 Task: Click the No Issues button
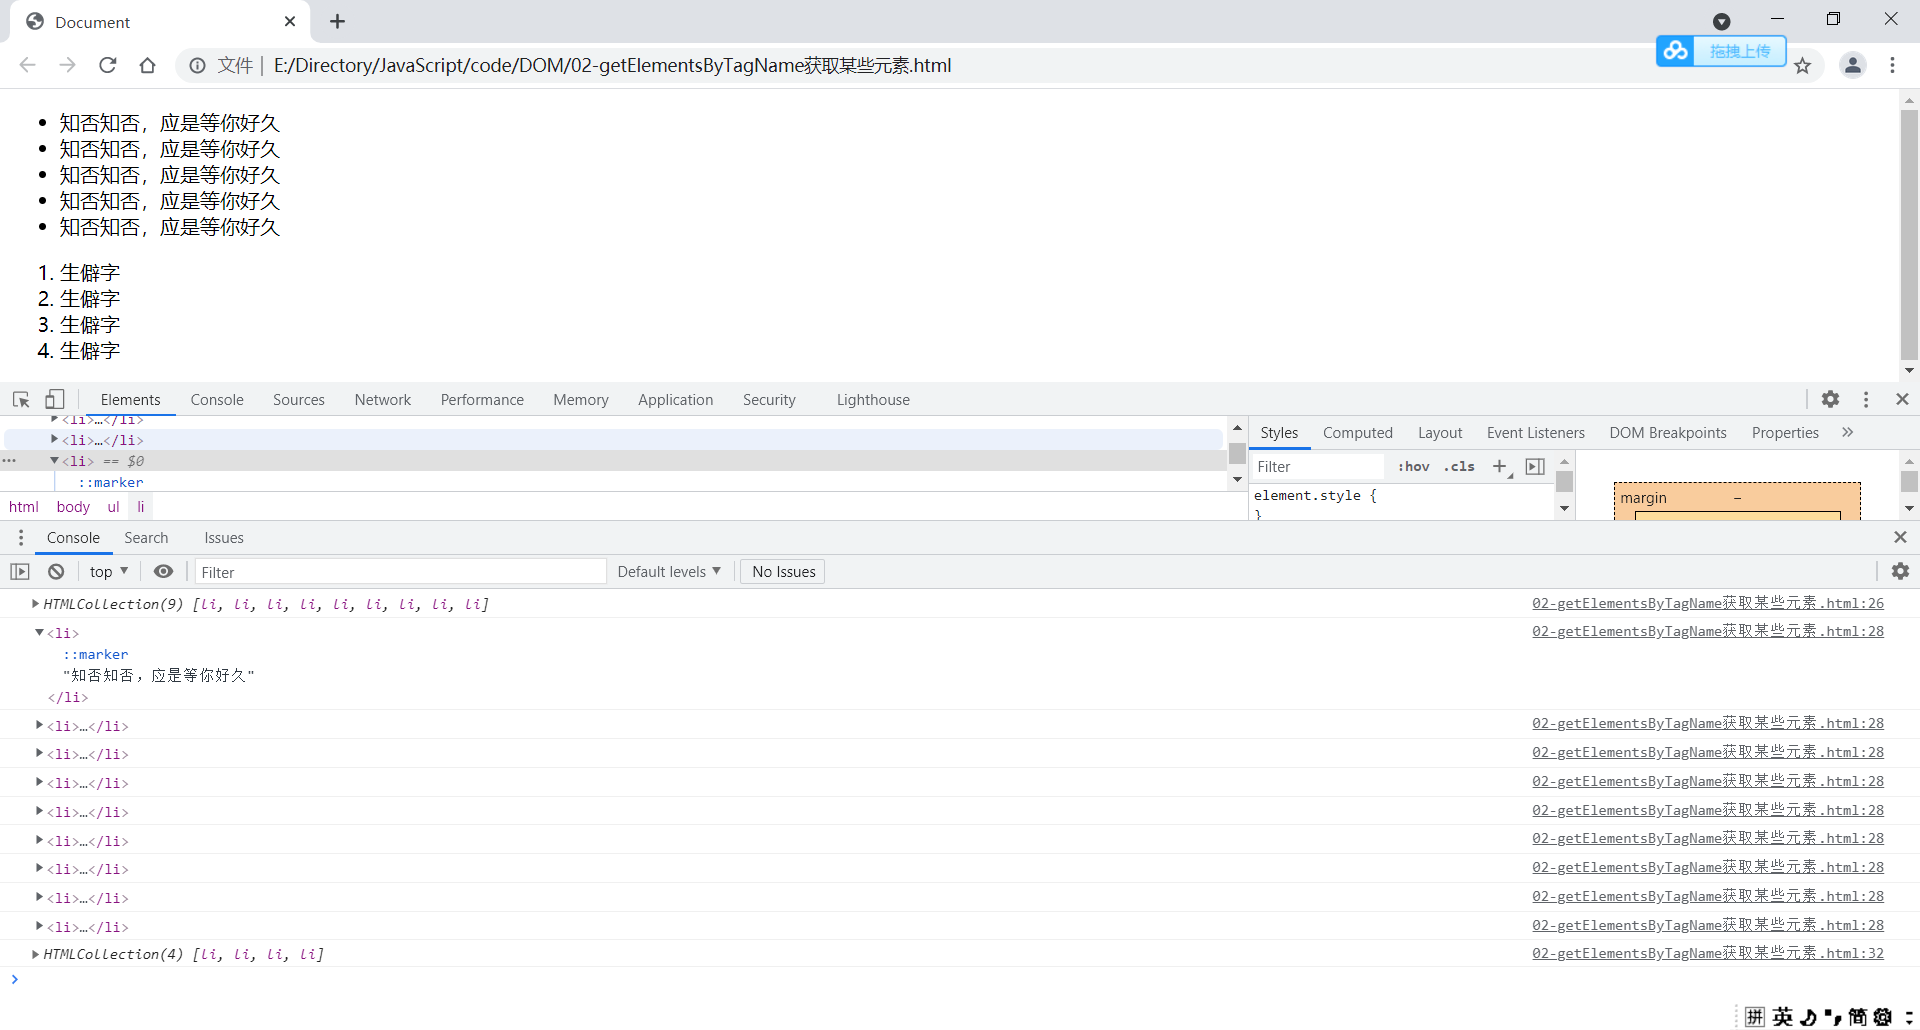[x=782, y=571]
